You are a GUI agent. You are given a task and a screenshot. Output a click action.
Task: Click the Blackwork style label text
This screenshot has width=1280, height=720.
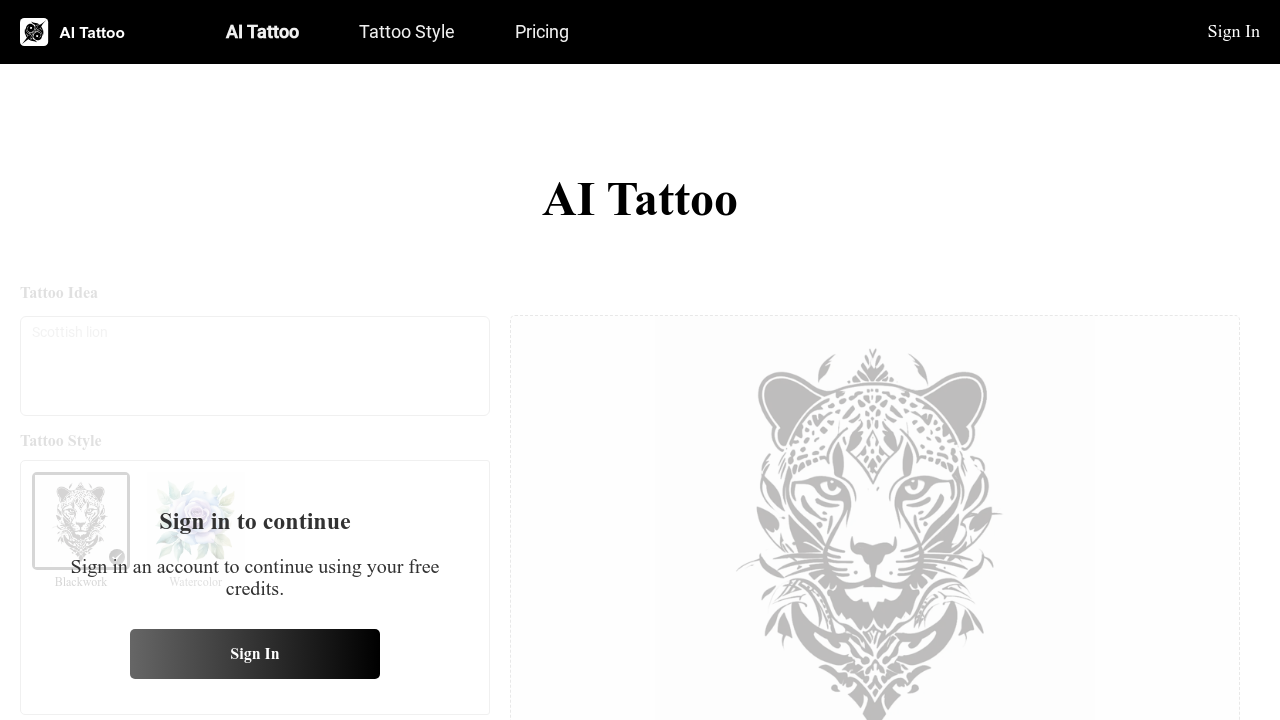(81, 582)
